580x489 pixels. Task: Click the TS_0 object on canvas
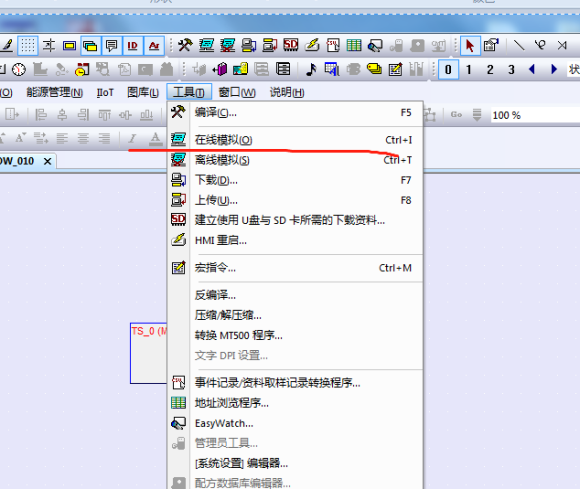click(x=148, y=353)
